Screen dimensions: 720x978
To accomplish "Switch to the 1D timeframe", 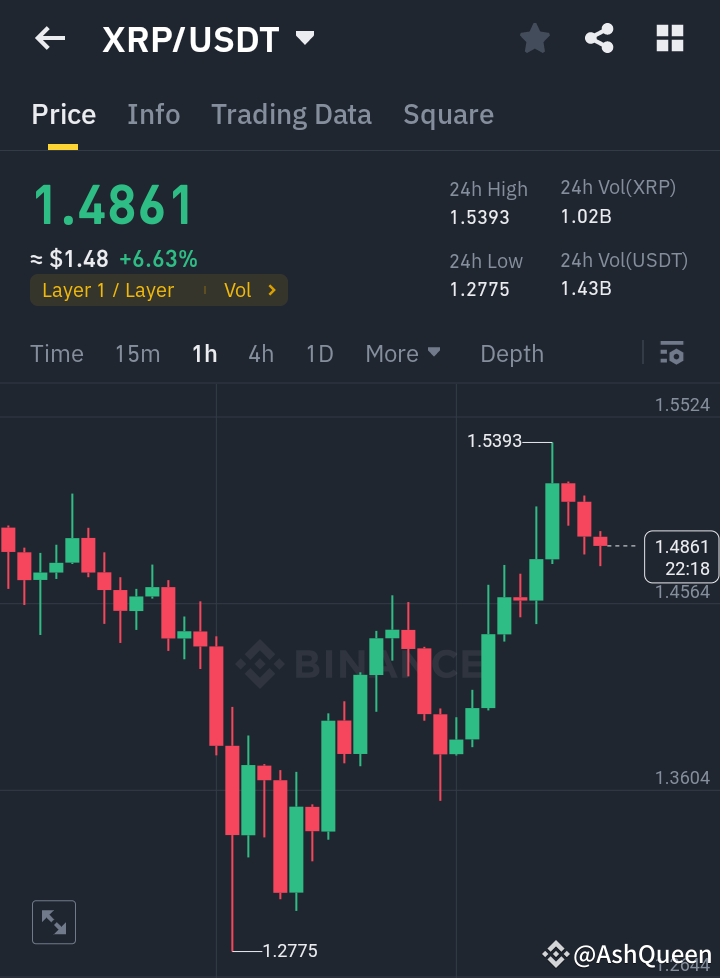I will click(319, 353).
